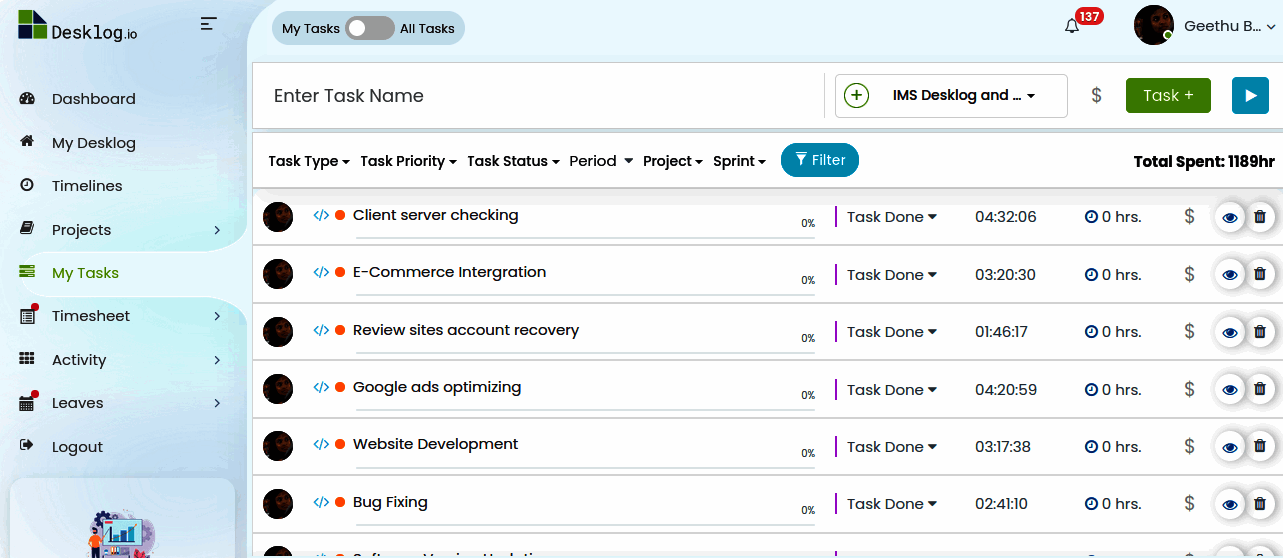Click trash icon for Bug Fixing task
Screen dimensions: 1283x558
[x=1260, y=504]
